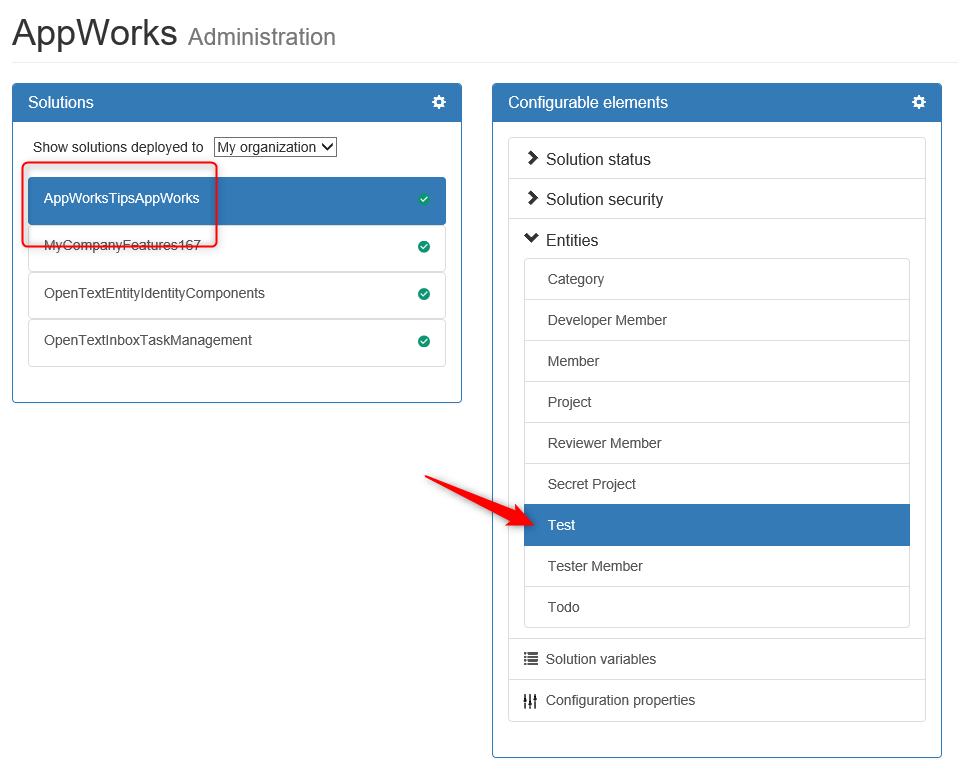958x779 pixels.
Task: Click green check icon beside MyCompanyFeatures167
Action: pos(423,246)
